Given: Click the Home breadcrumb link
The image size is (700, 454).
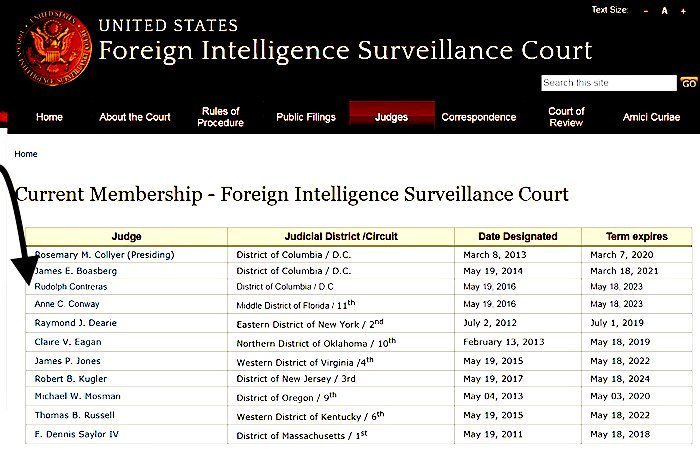Looking at the screenshot, I should pyautogui.click(x=26, y=154).
